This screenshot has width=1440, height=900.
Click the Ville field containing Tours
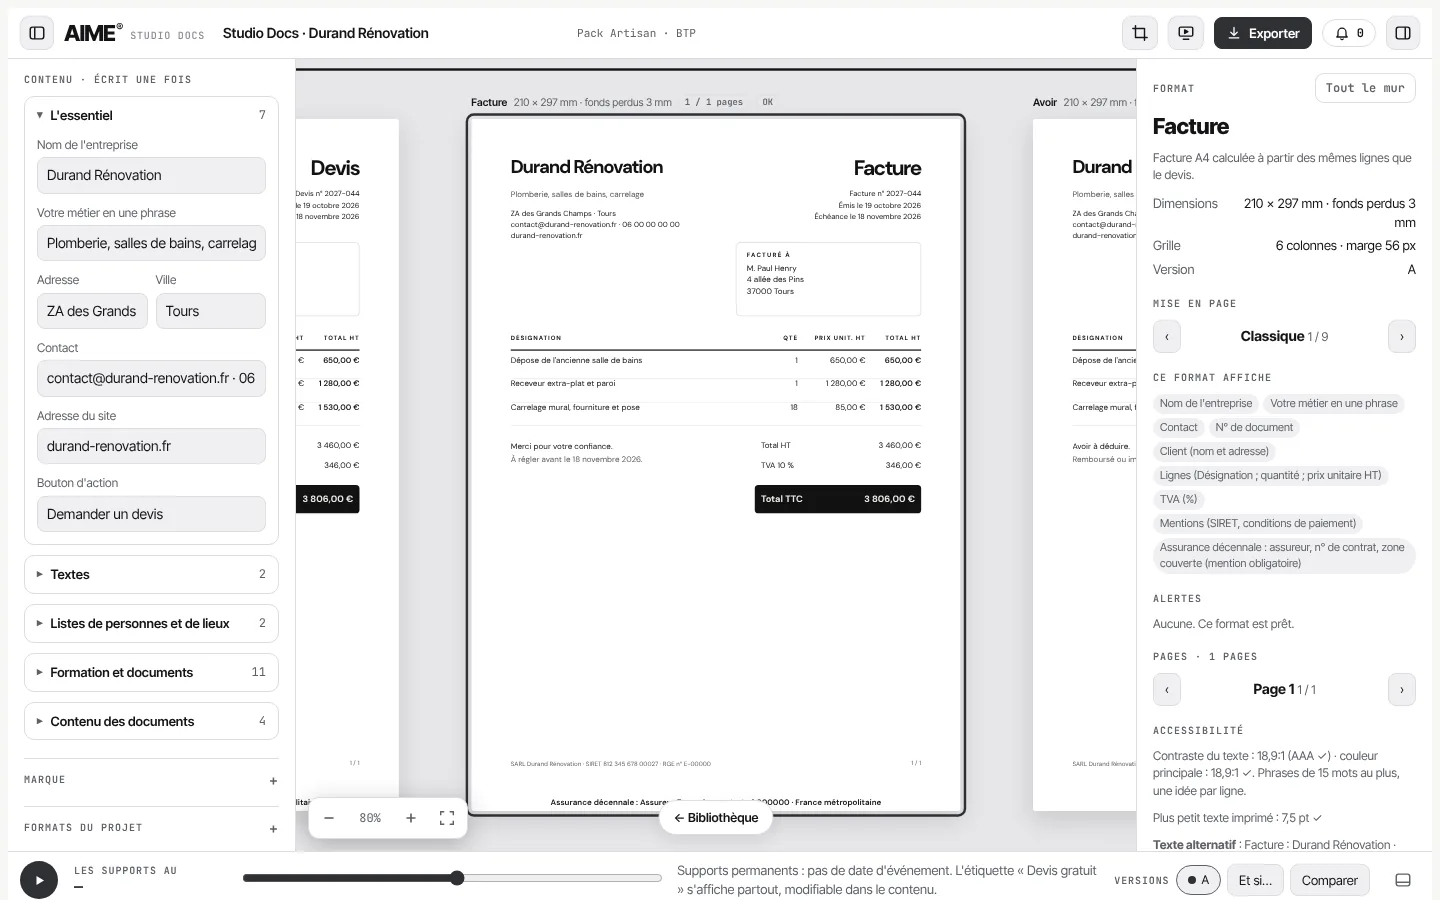click(x=211, y=311)
